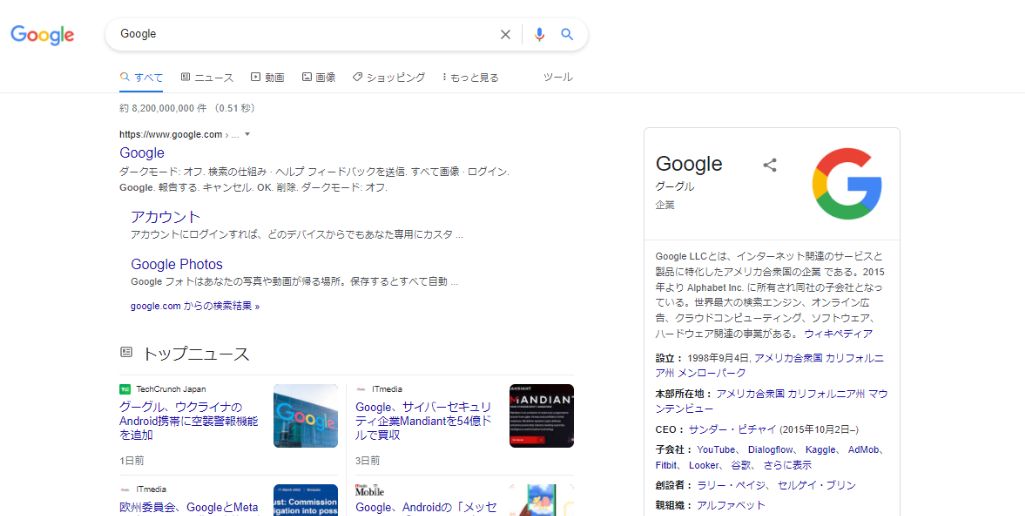The width and height of the screenshot is (1025, 516).
Task: Submit search with magnifier icon
Action: (567, 34)
